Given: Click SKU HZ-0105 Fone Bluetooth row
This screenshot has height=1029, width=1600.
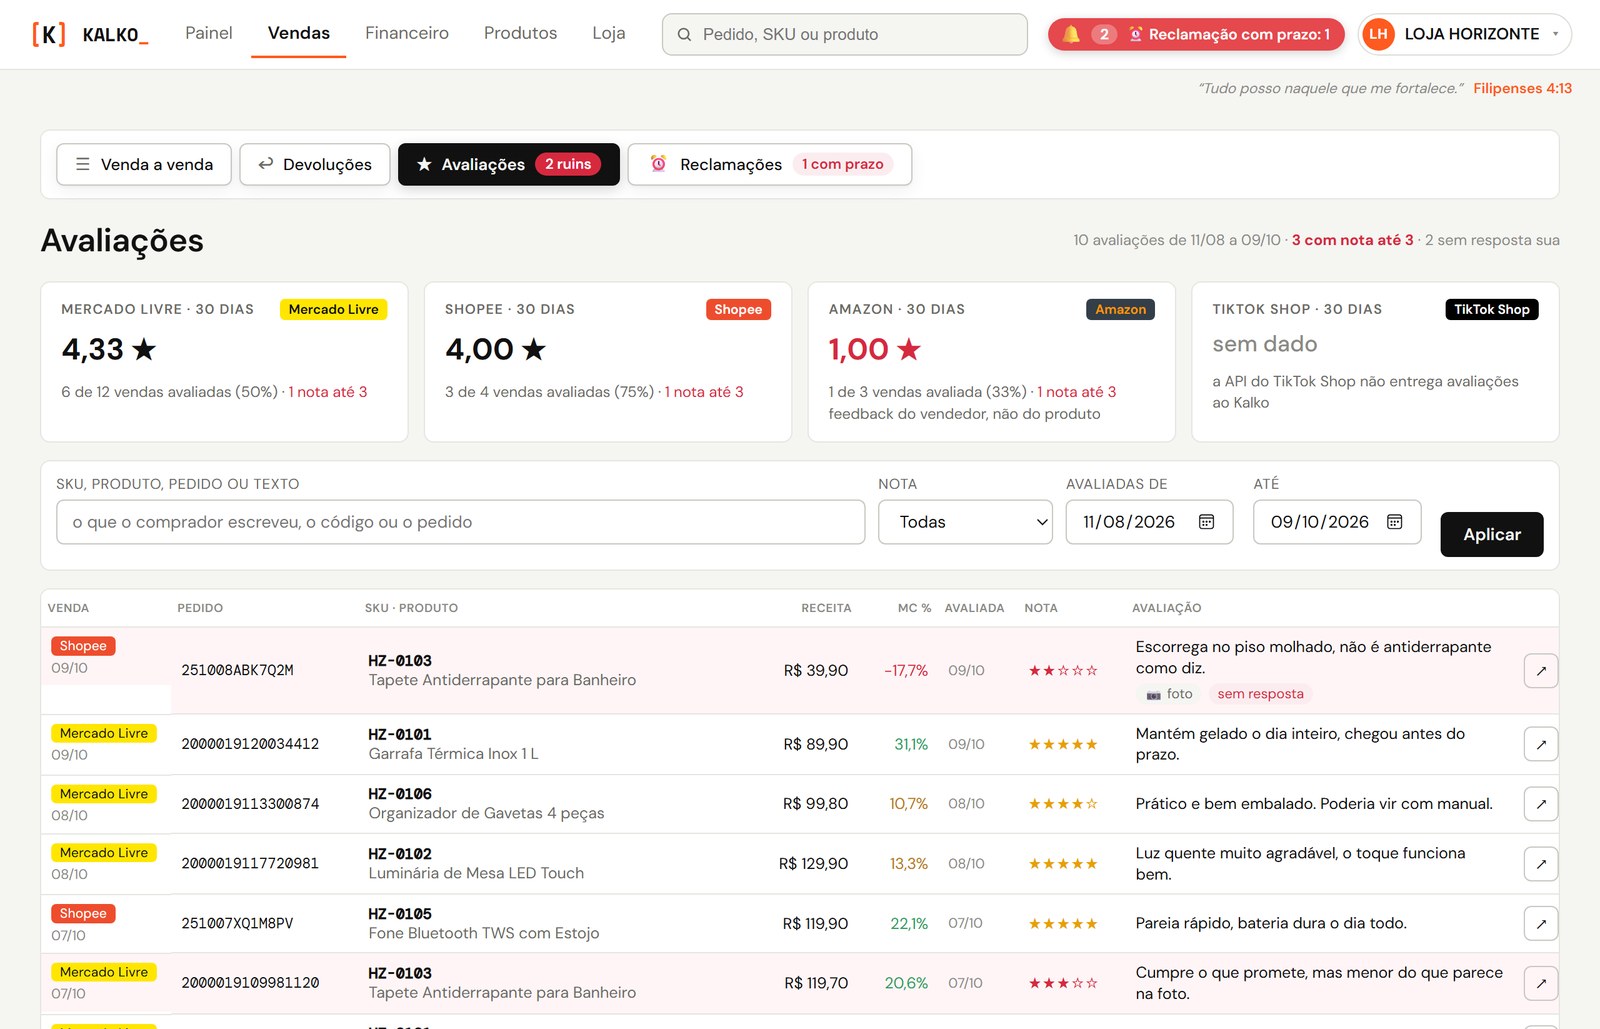Looking at the screenshot, I should click(x=800, y=924).
